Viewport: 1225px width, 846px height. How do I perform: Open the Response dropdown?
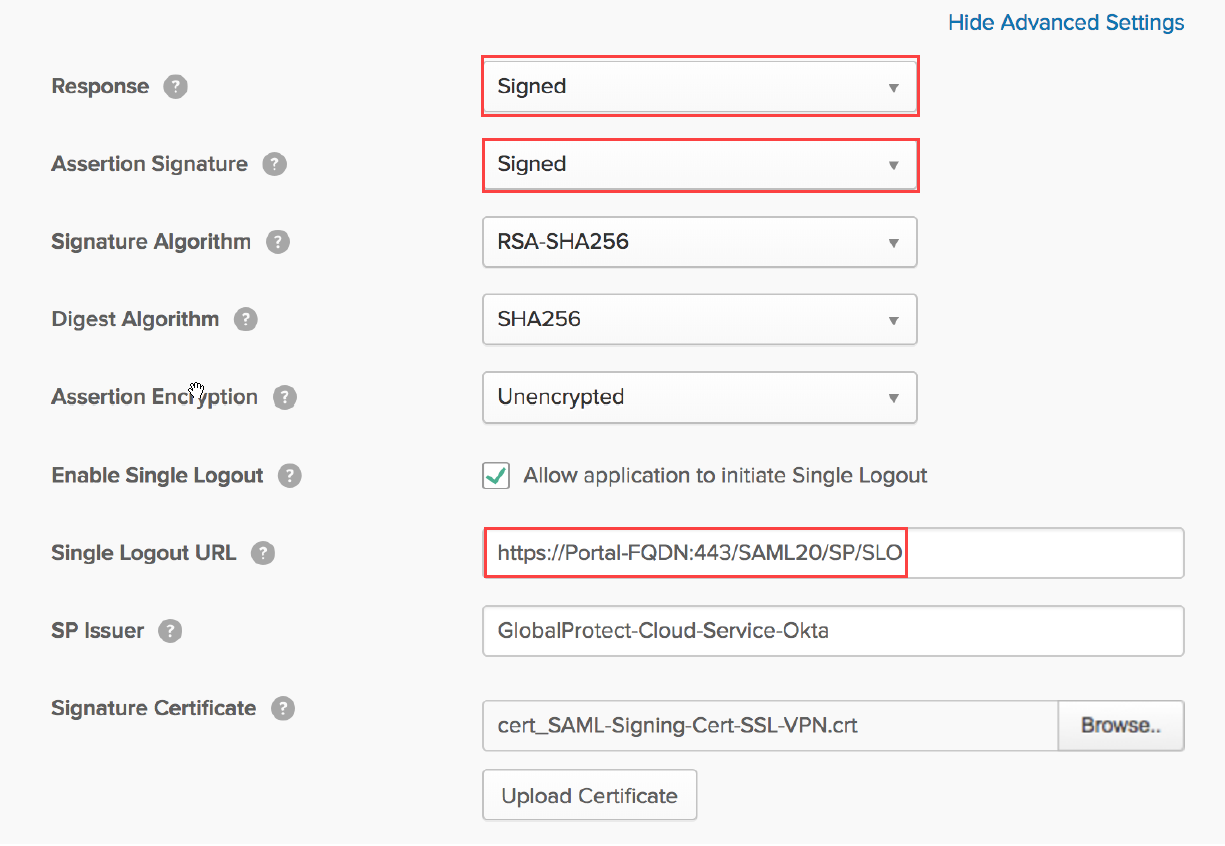click(x=699, y=87)
